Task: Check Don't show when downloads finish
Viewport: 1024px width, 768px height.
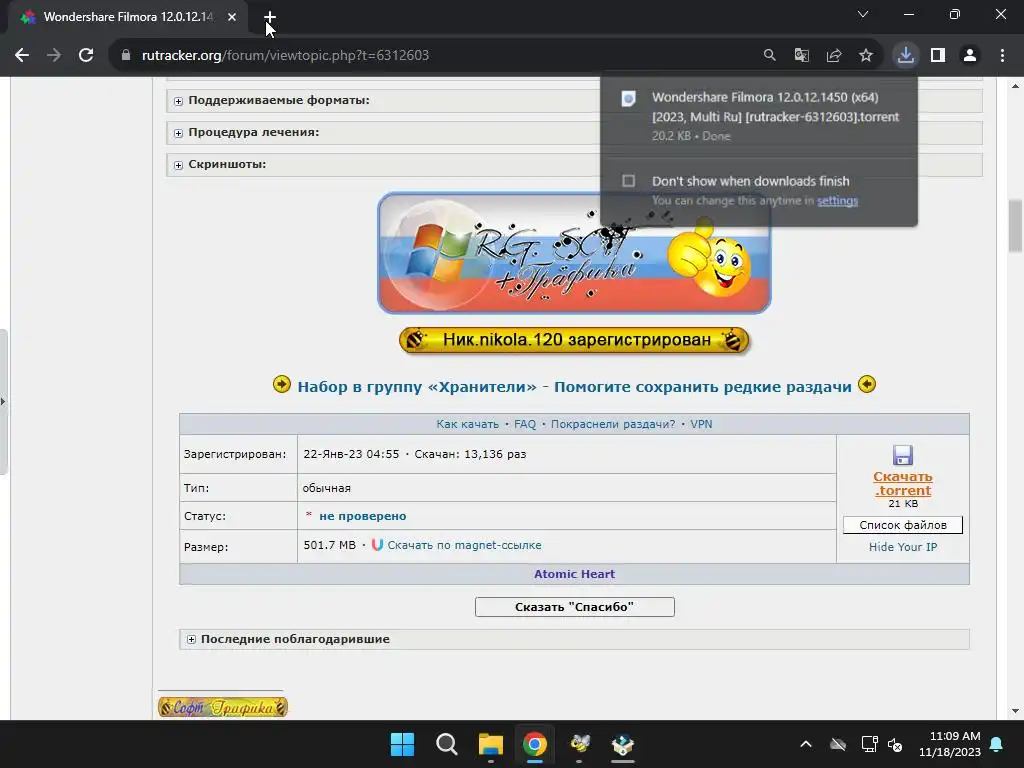Action: [x=628, y=181]
